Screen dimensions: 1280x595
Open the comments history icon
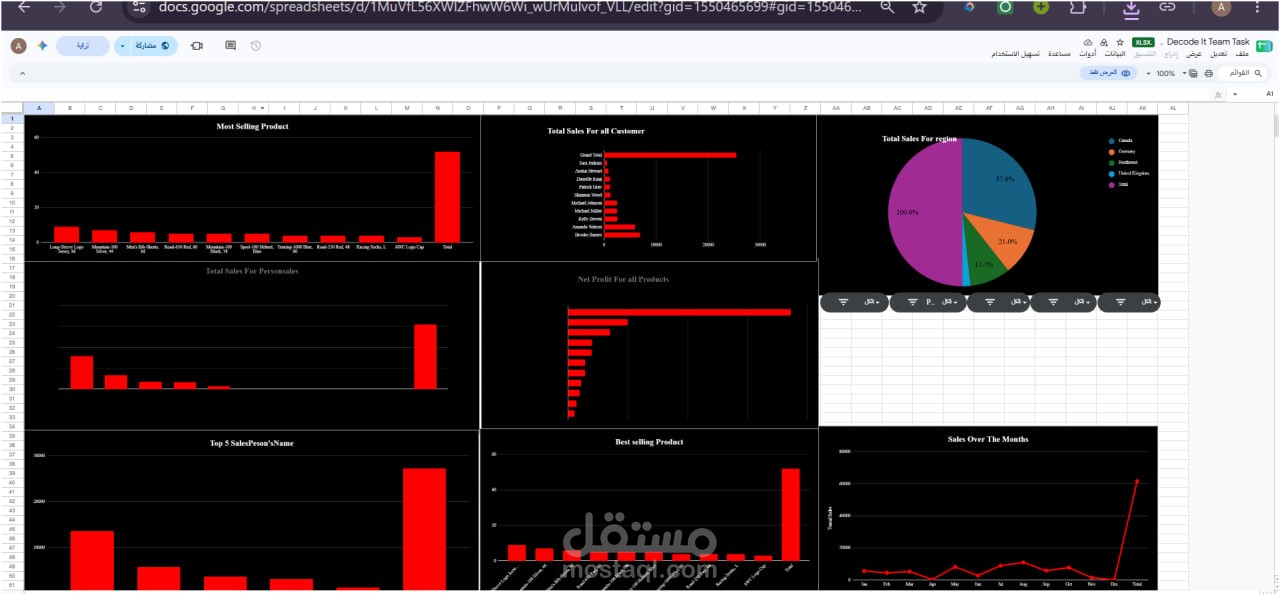point(231,46)
